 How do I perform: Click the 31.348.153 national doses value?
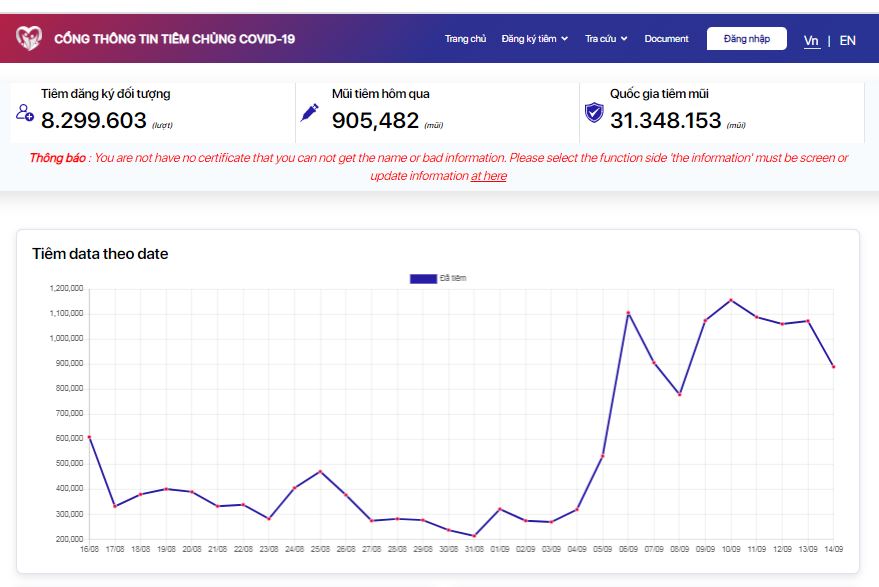click(x=665, y=121)
